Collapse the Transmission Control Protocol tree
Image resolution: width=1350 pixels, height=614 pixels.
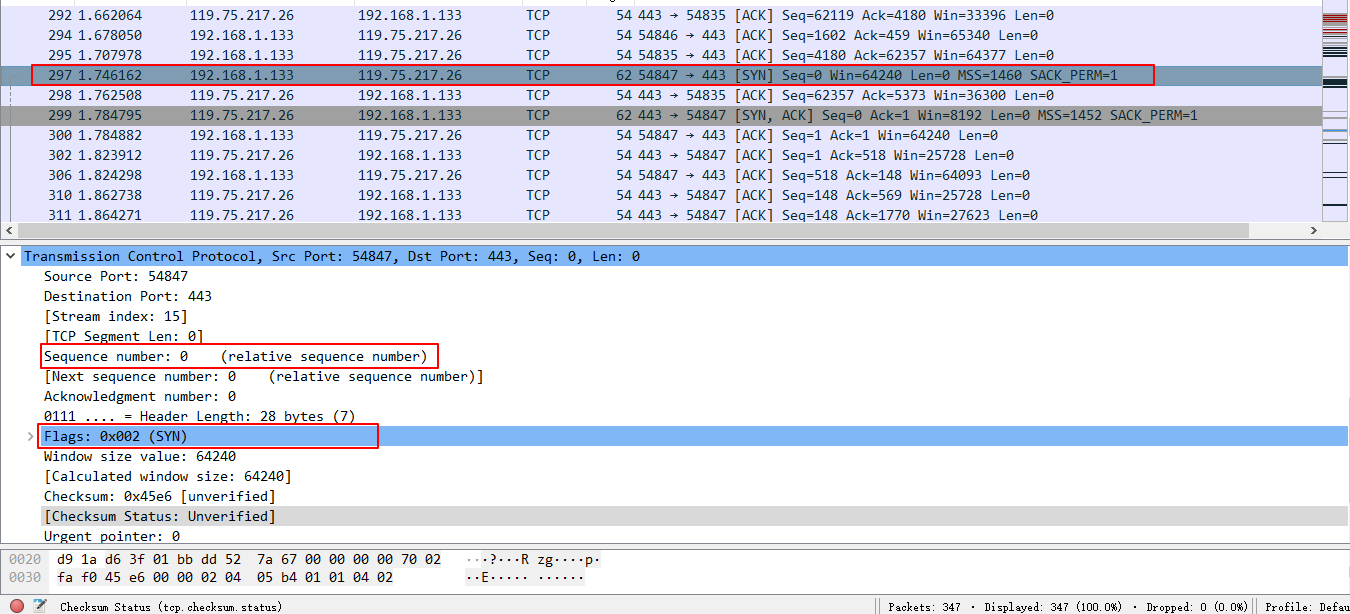tap(11, 256)
